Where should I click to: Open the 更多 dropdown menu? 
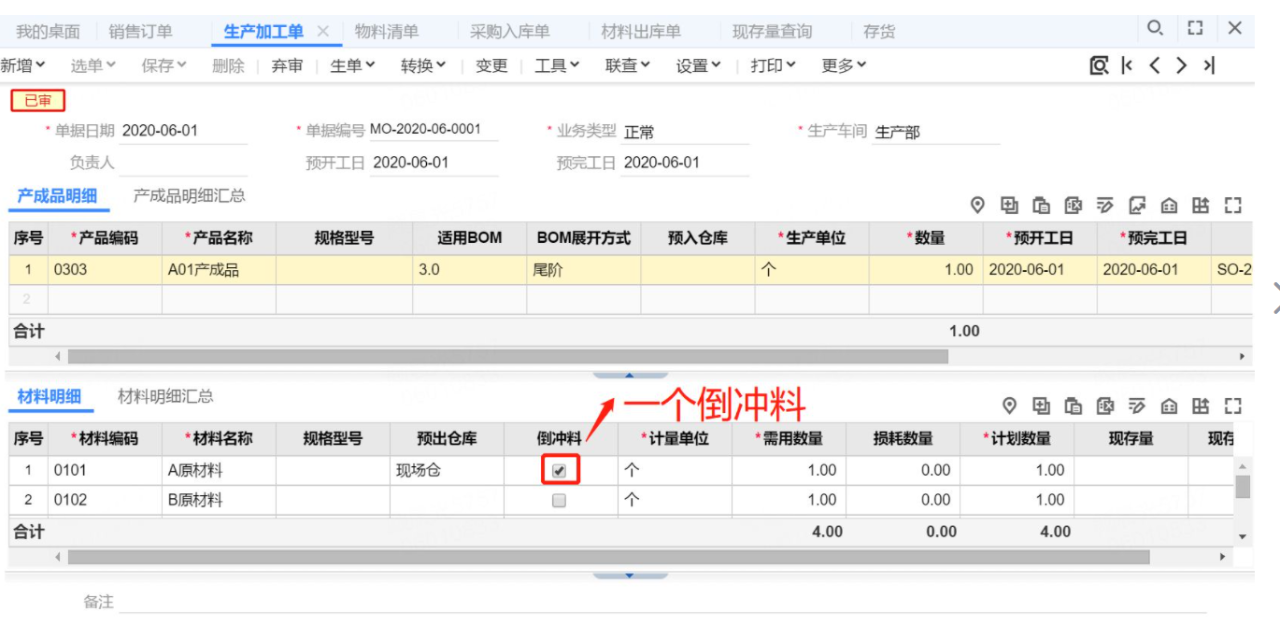tap(843, 65)
